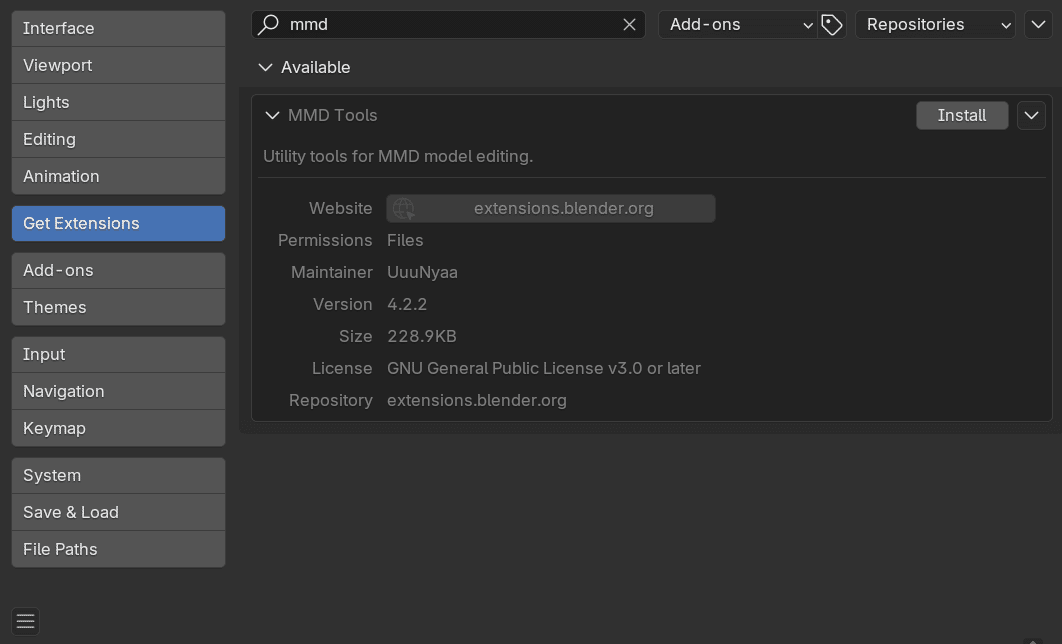Open the hamburger menu in the bottom corner
This screenshot has width=1062, height=644.
pos(24,621)
